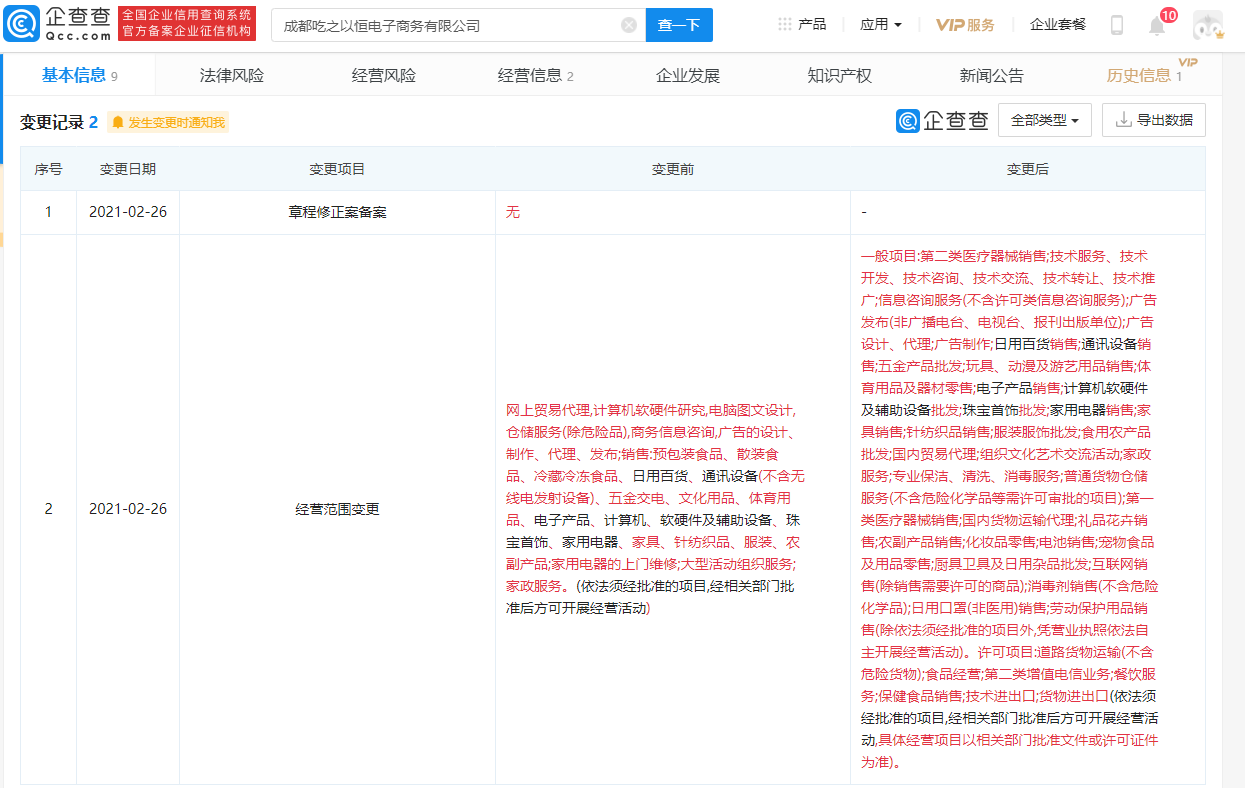Open the user avatar profile
The image size is (1245, 788).
(x=1208, y=25)
